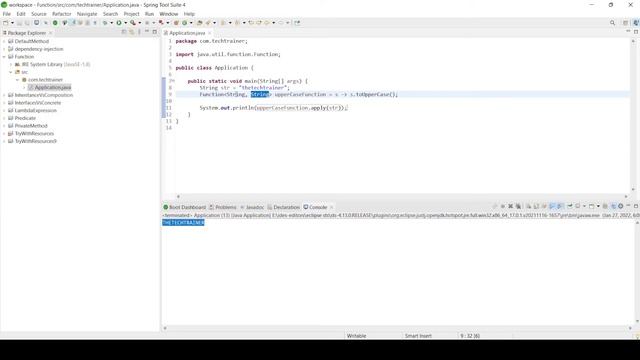Viewport: 640px width, 360px height.
Task: Open the Window menu
Action: pos(169,14)
